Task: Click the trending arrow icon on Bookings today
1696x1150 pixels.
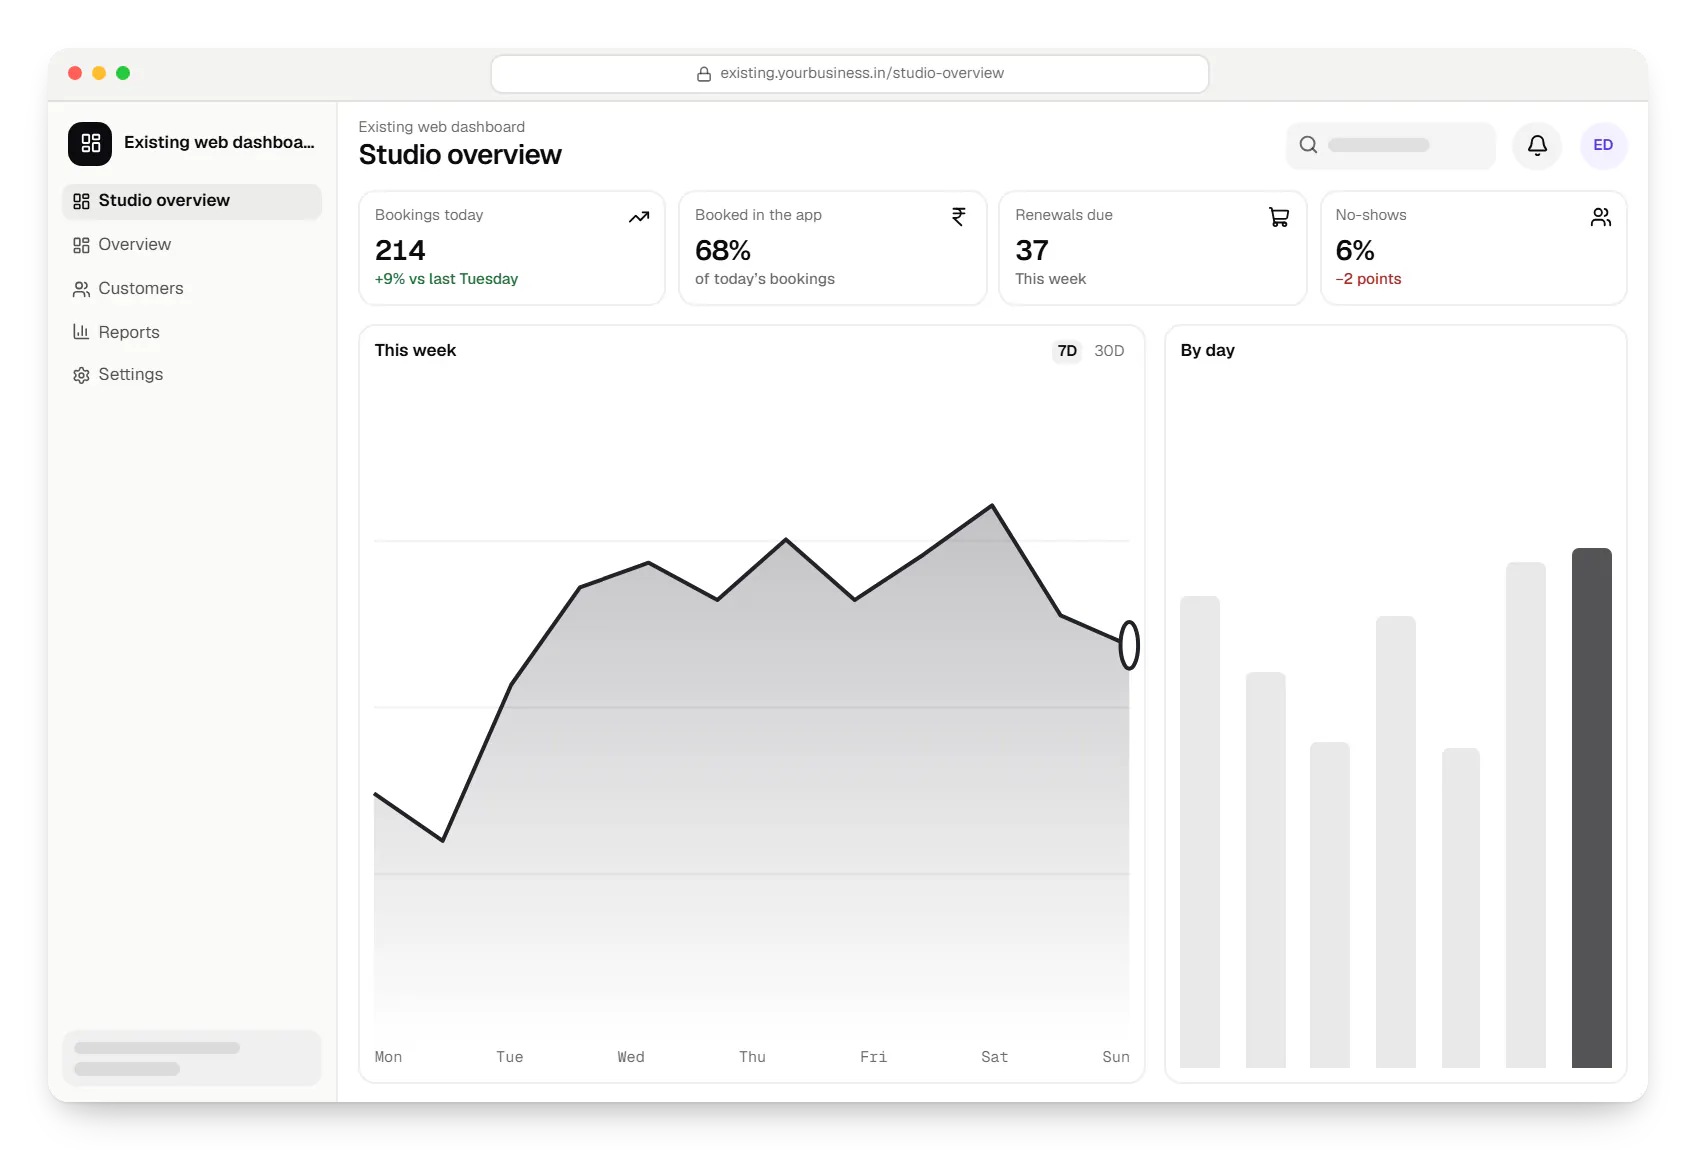Action: click(639, 217)
